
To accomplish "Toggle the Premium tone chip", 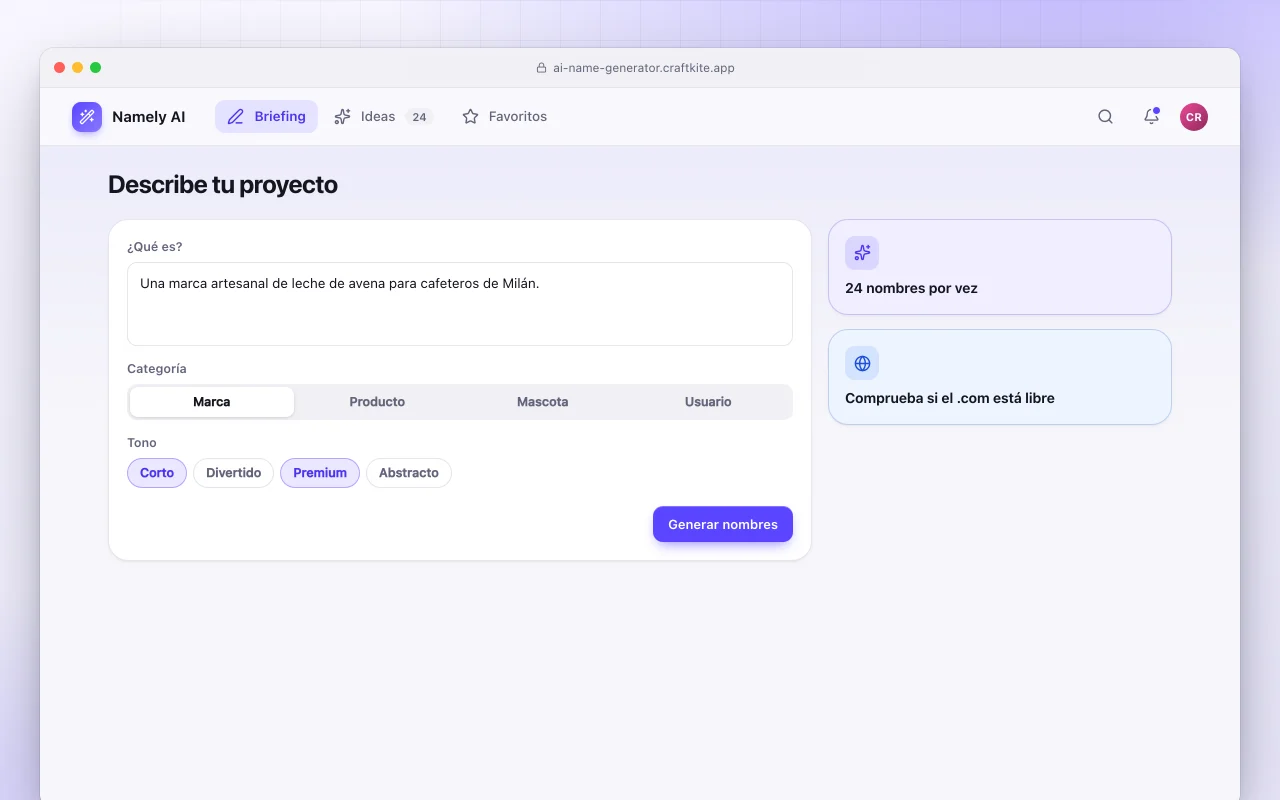I will pos(320,473).
